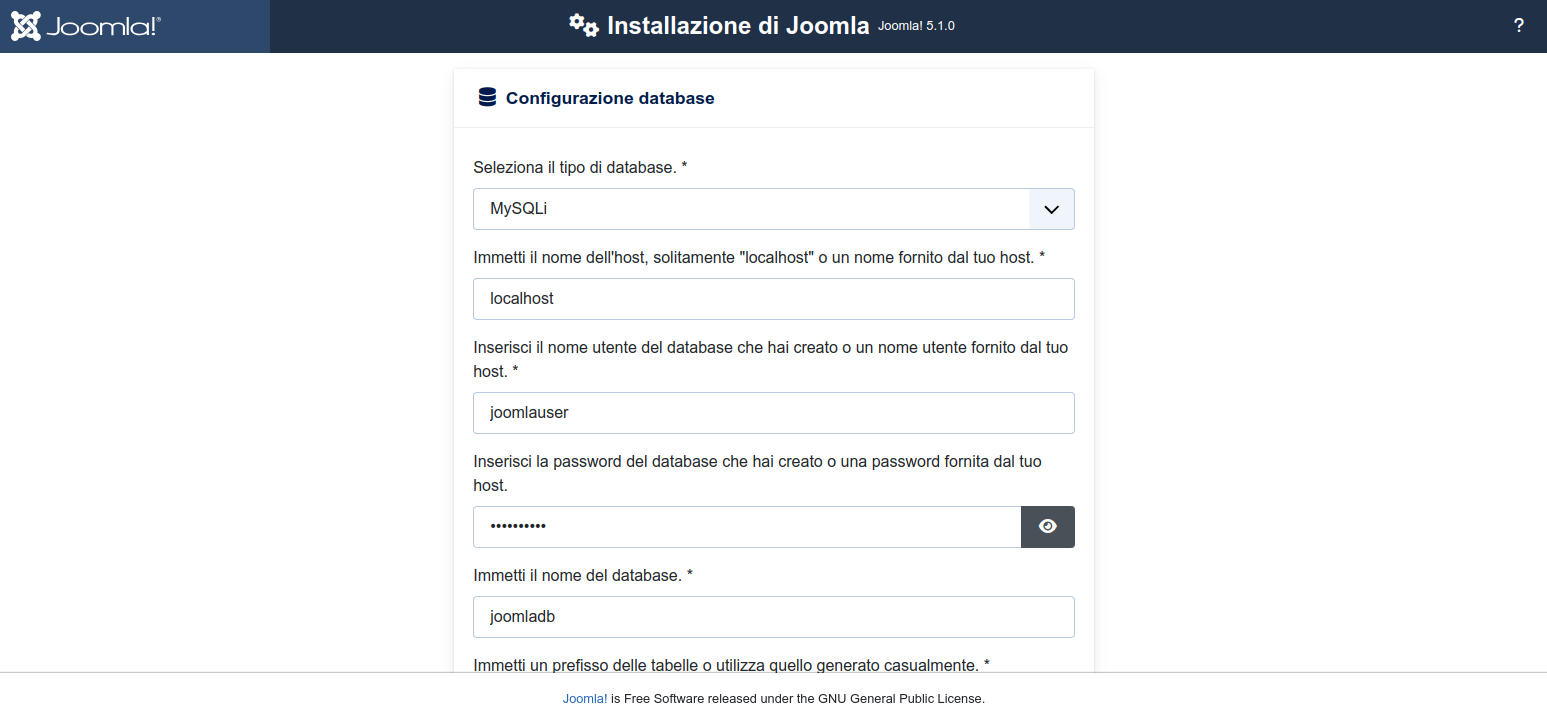
Task: Click the 'Inserisci il nome utente del database' label
Action: tap(770, 359)
